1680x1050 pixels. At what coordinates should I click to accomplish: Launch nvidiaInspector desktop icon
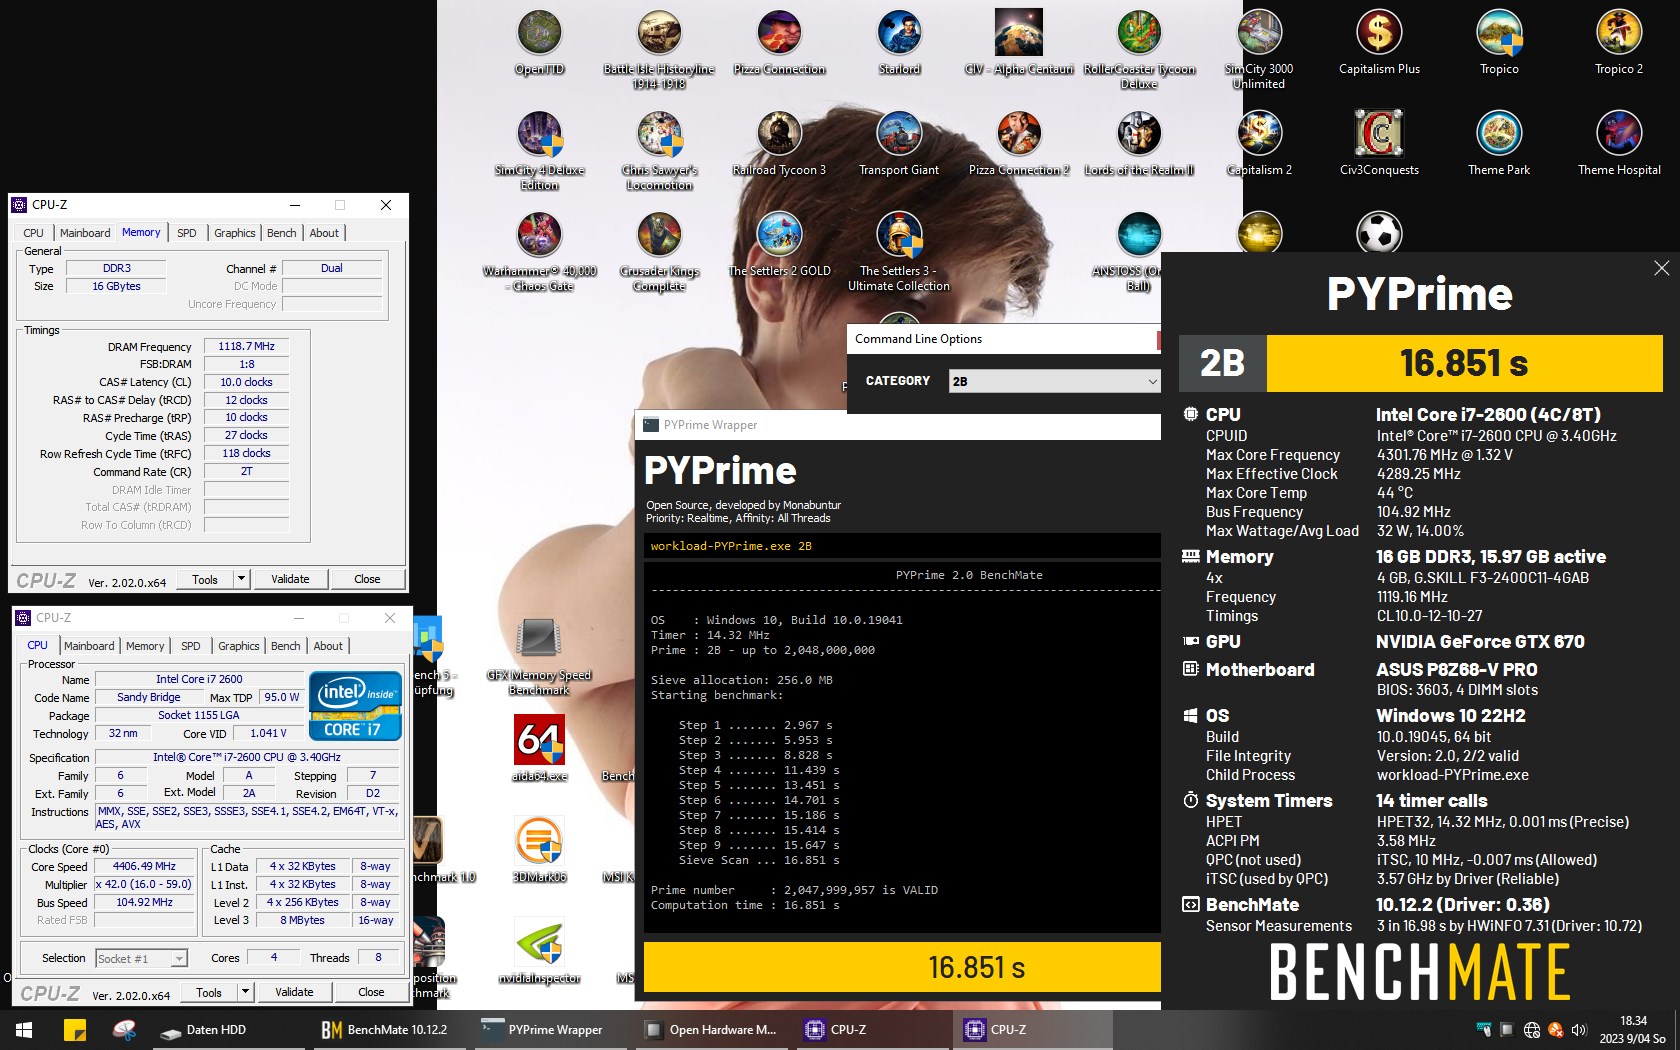pos(539,951)
